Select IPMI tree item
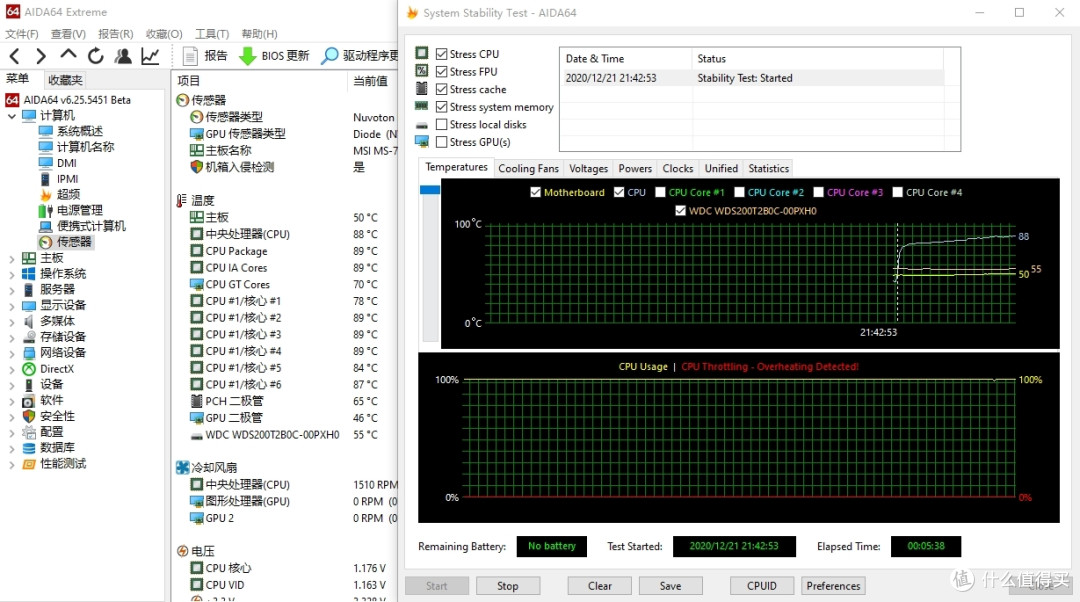Screen dimensions: 1080x602 [x=67, y=179]
